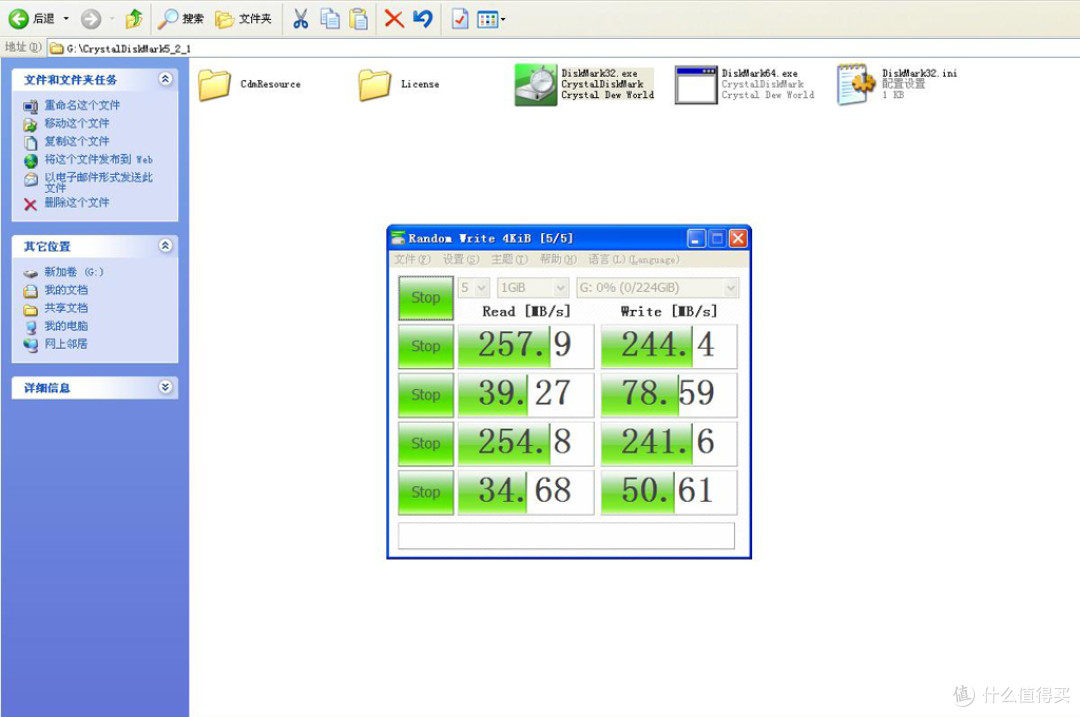Click the Copy toolbar icon

pos(330,19)
